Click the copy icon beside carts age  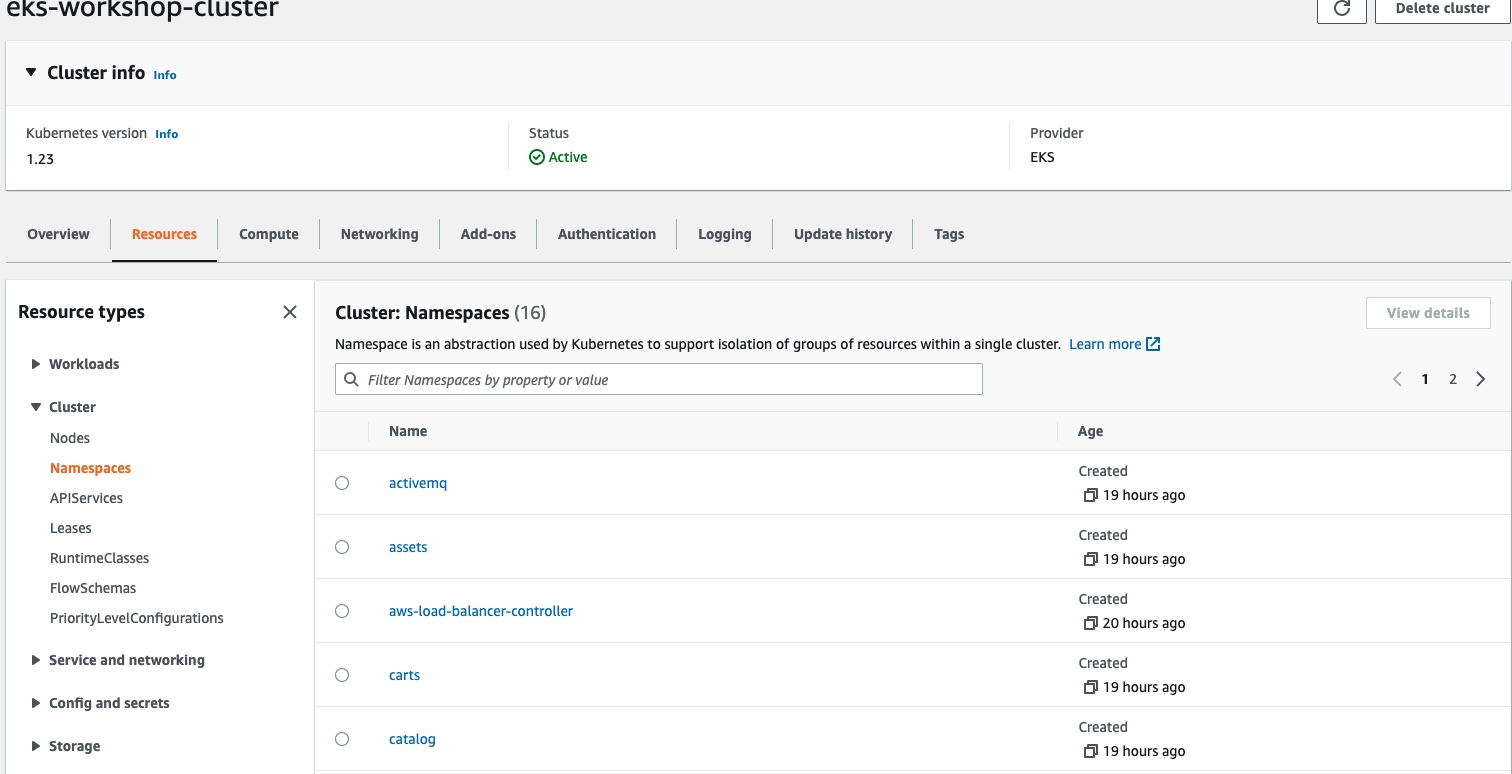[1090, 687]
